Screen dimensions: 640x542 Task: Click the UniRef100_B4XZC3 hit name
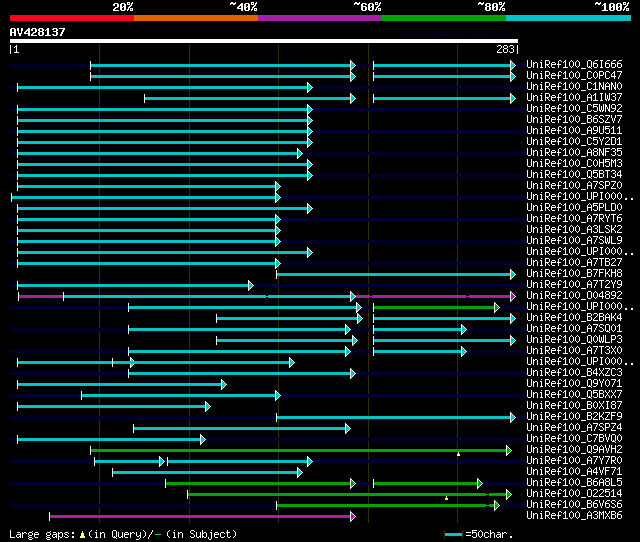(574, 373)
